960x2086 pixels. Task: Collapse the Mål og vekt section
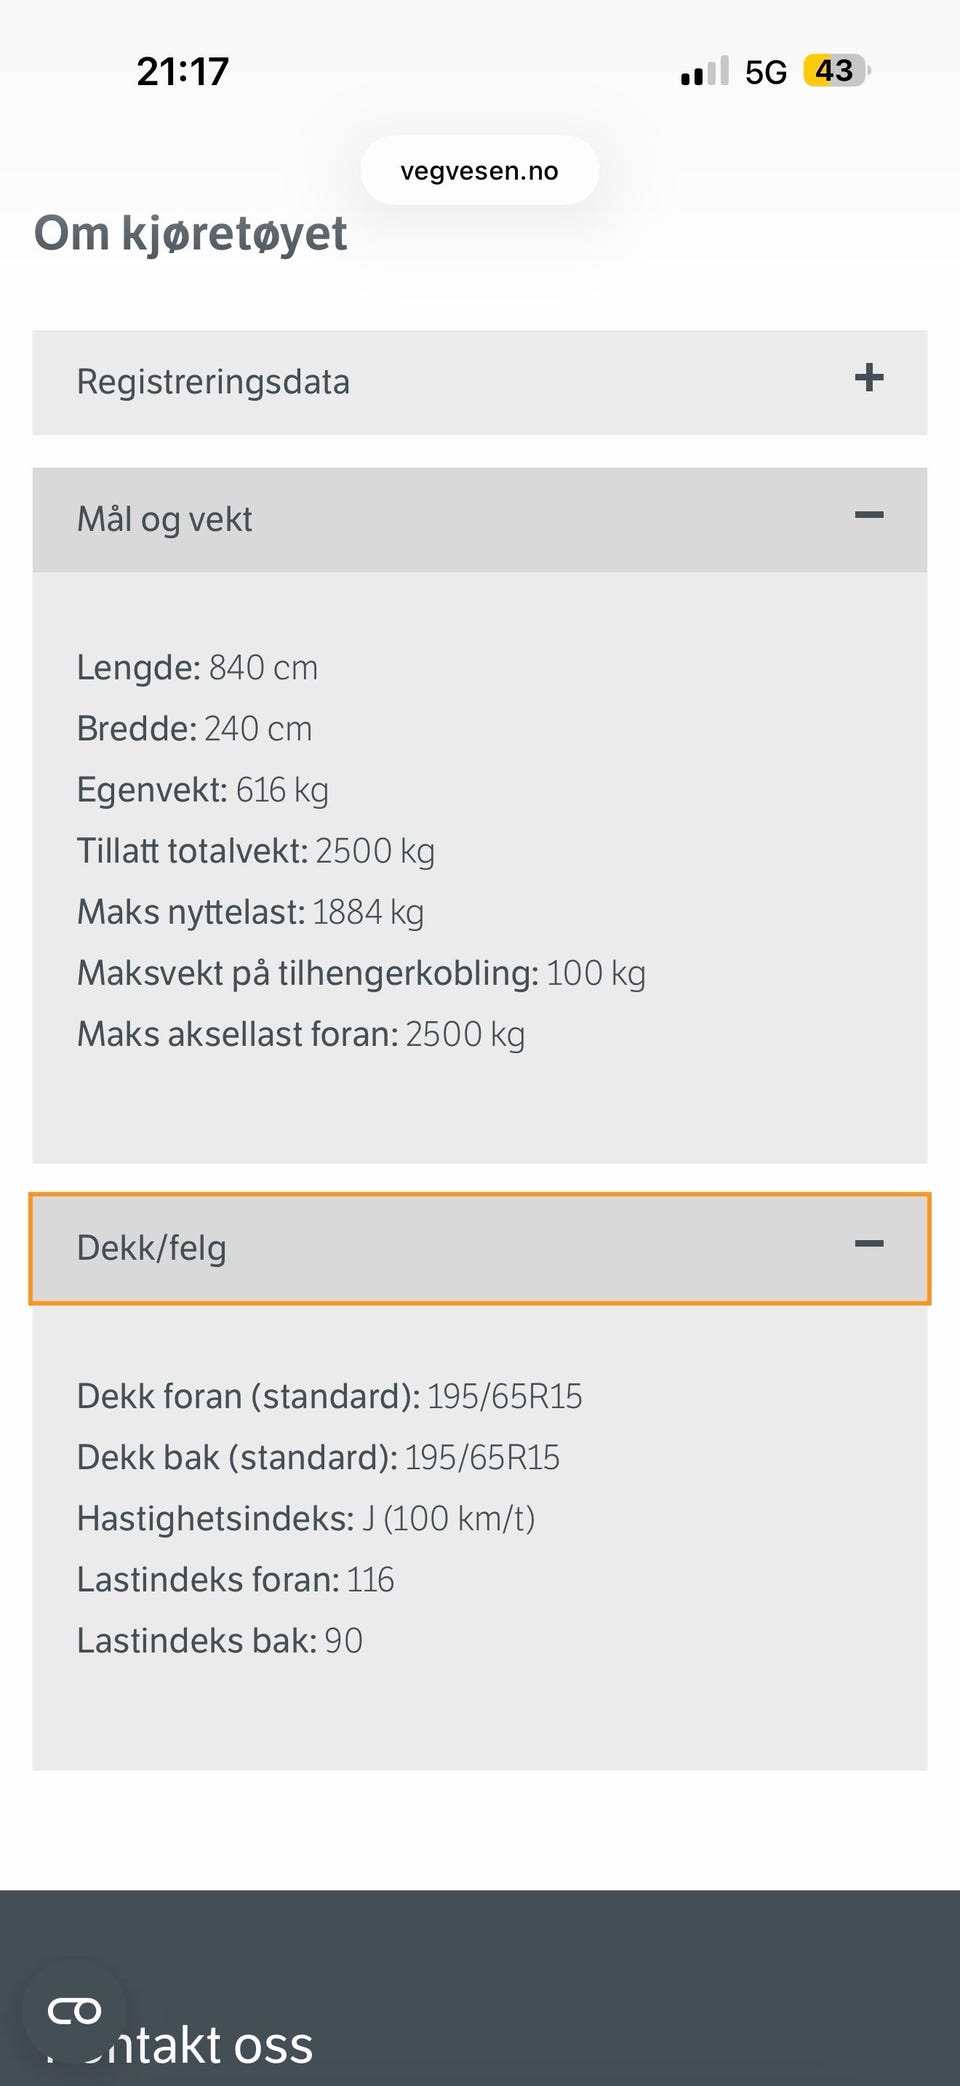click(480, 520)
